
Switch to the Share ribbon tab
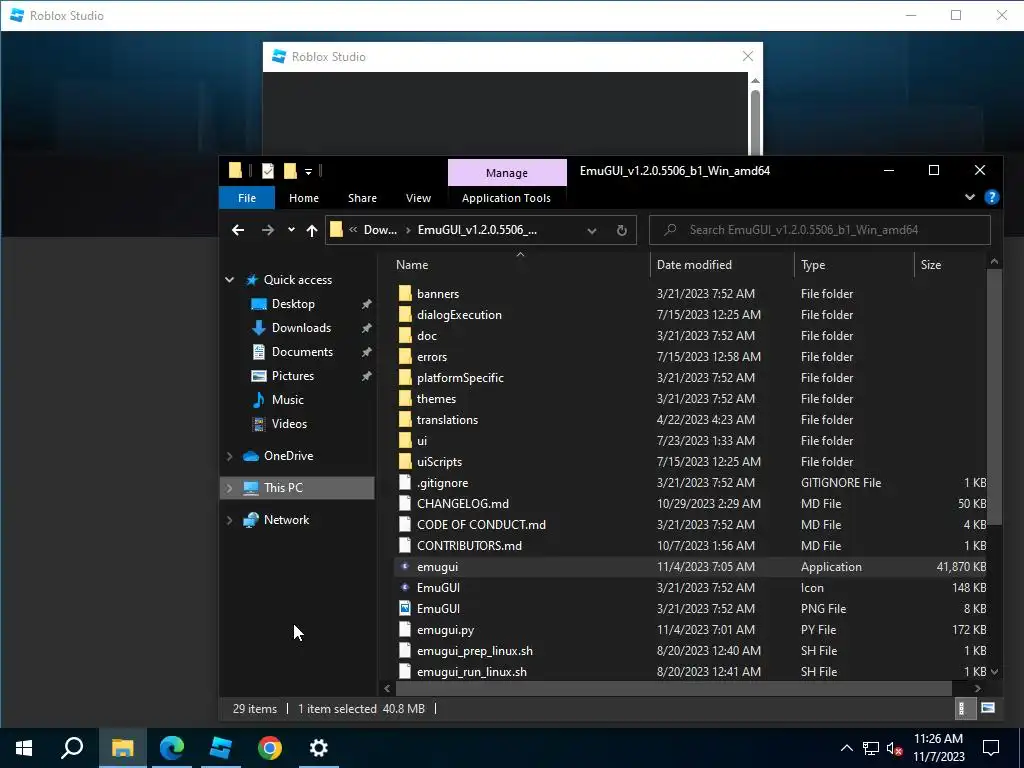click(x=362, y=198)
